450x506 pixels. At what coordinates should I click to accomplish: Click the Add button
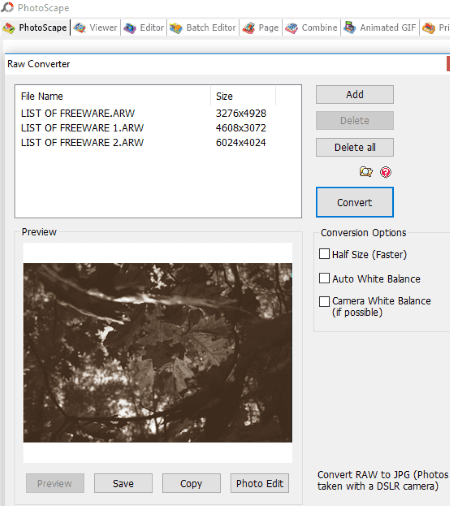[x=355, y=95]
